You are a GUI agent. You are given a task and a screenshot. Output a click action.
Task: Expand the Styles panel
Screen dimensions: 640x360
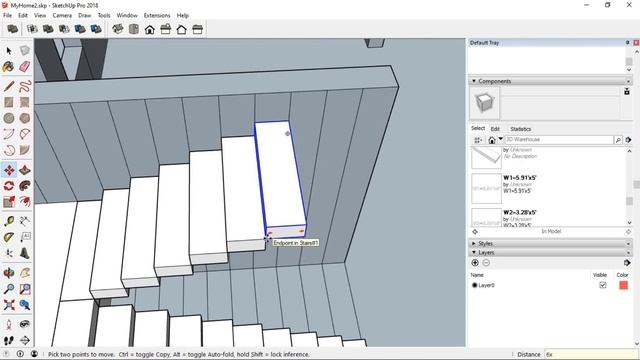tap(474, 243)
